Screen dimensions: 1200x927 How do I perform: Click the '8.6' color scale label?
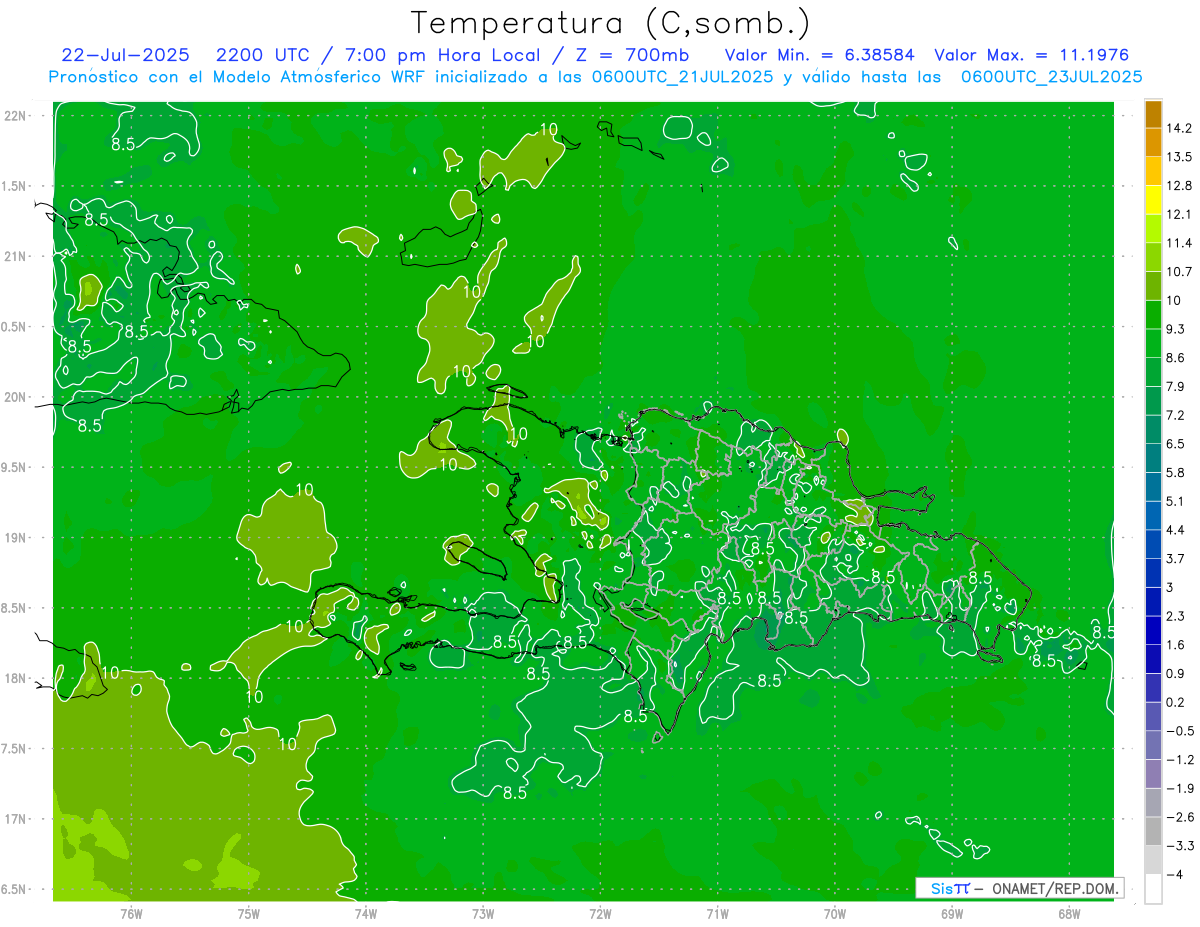1175,358
